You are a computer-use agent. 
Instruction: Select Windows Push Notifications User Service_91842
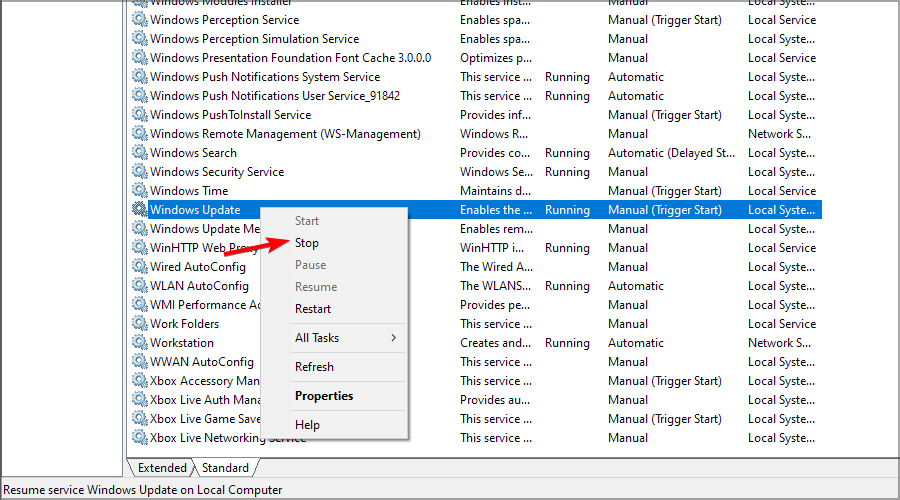pos(275,96)
